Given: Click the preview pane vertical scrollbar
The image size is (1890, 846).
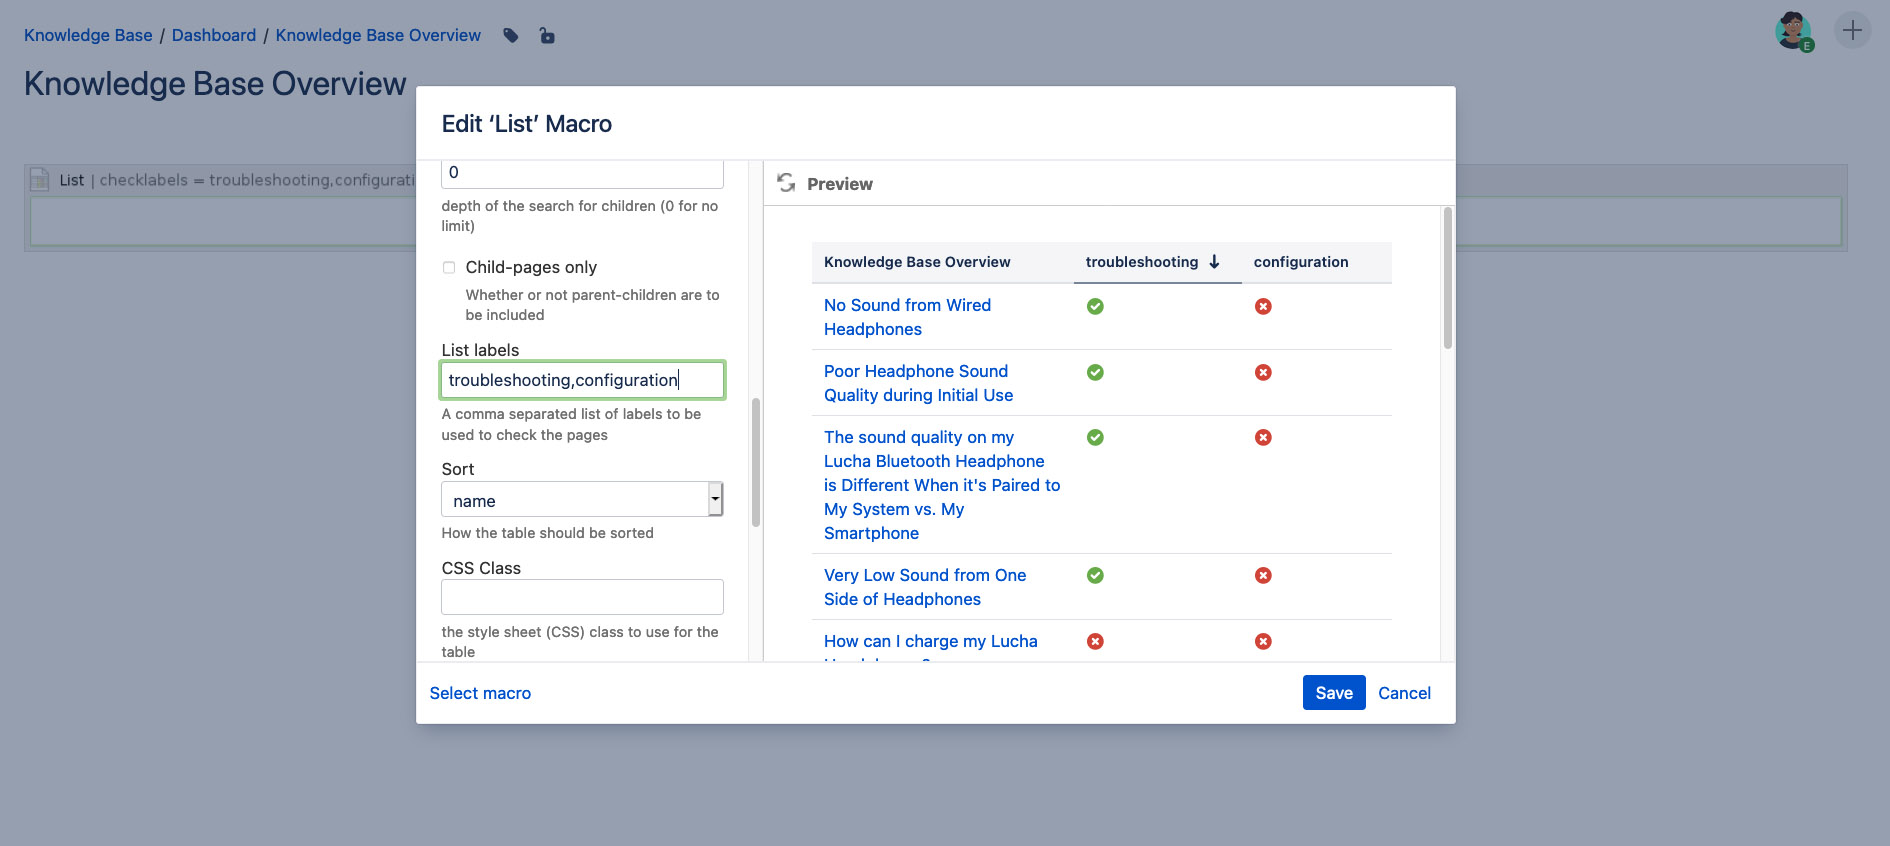Looking at the screenshot, I should 1447,278.
